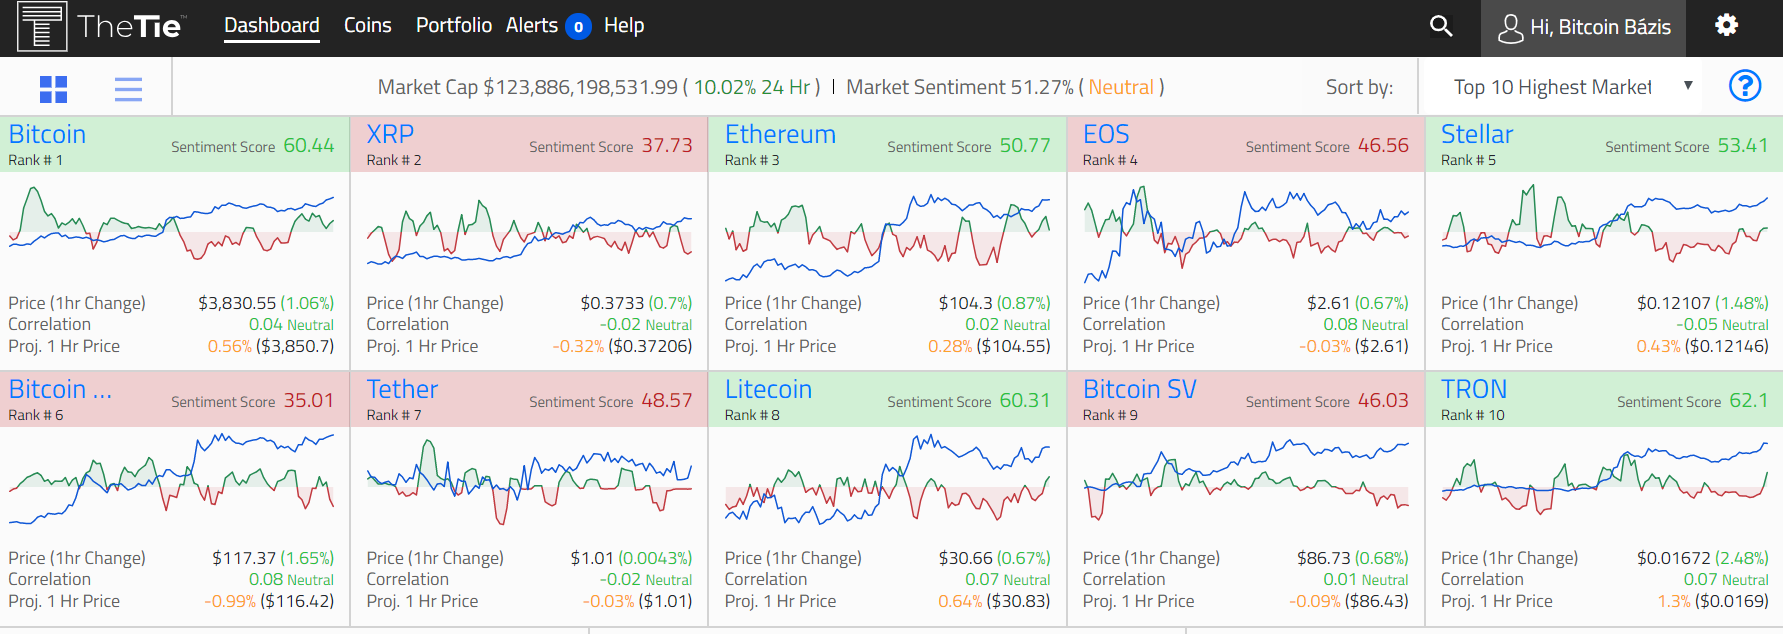The height and width of the screenshot is (634, 1783).
Task: Open the Bitcoin ... rank 6 link
Action: coord(60,389)
